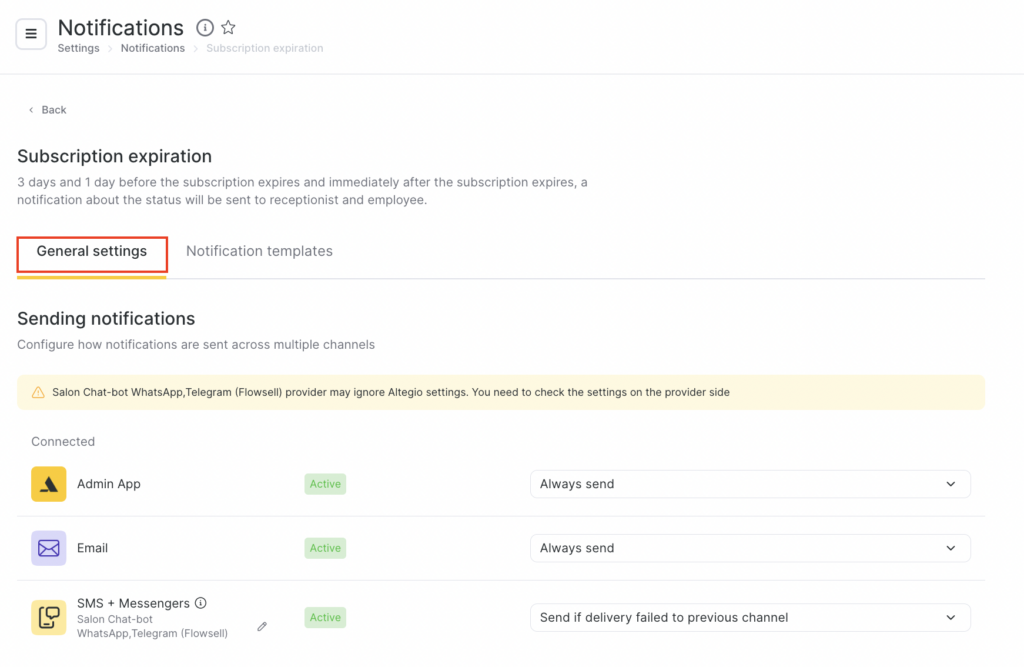Select the General settings tab
This screenshot has width=1024, height=667.
(x=92, y=252)
